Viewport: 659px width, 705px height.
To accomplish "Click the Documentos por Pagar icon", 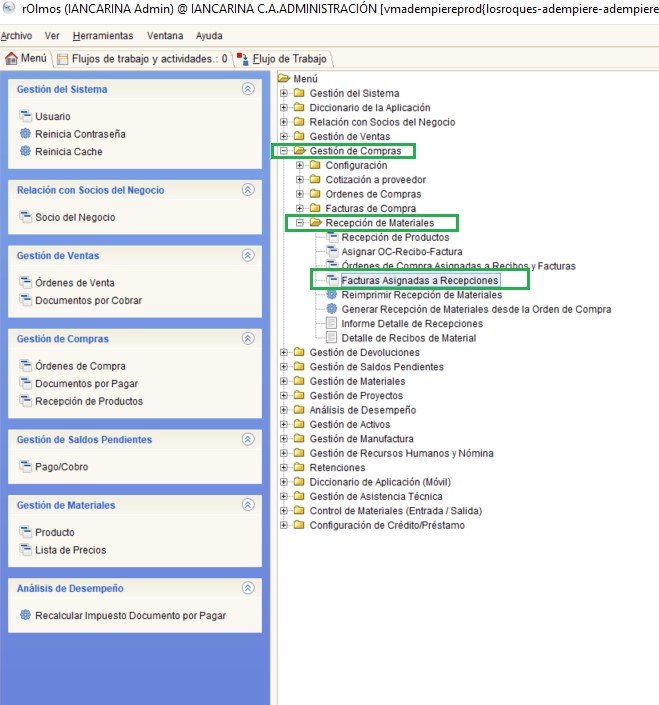I will 25,383.
